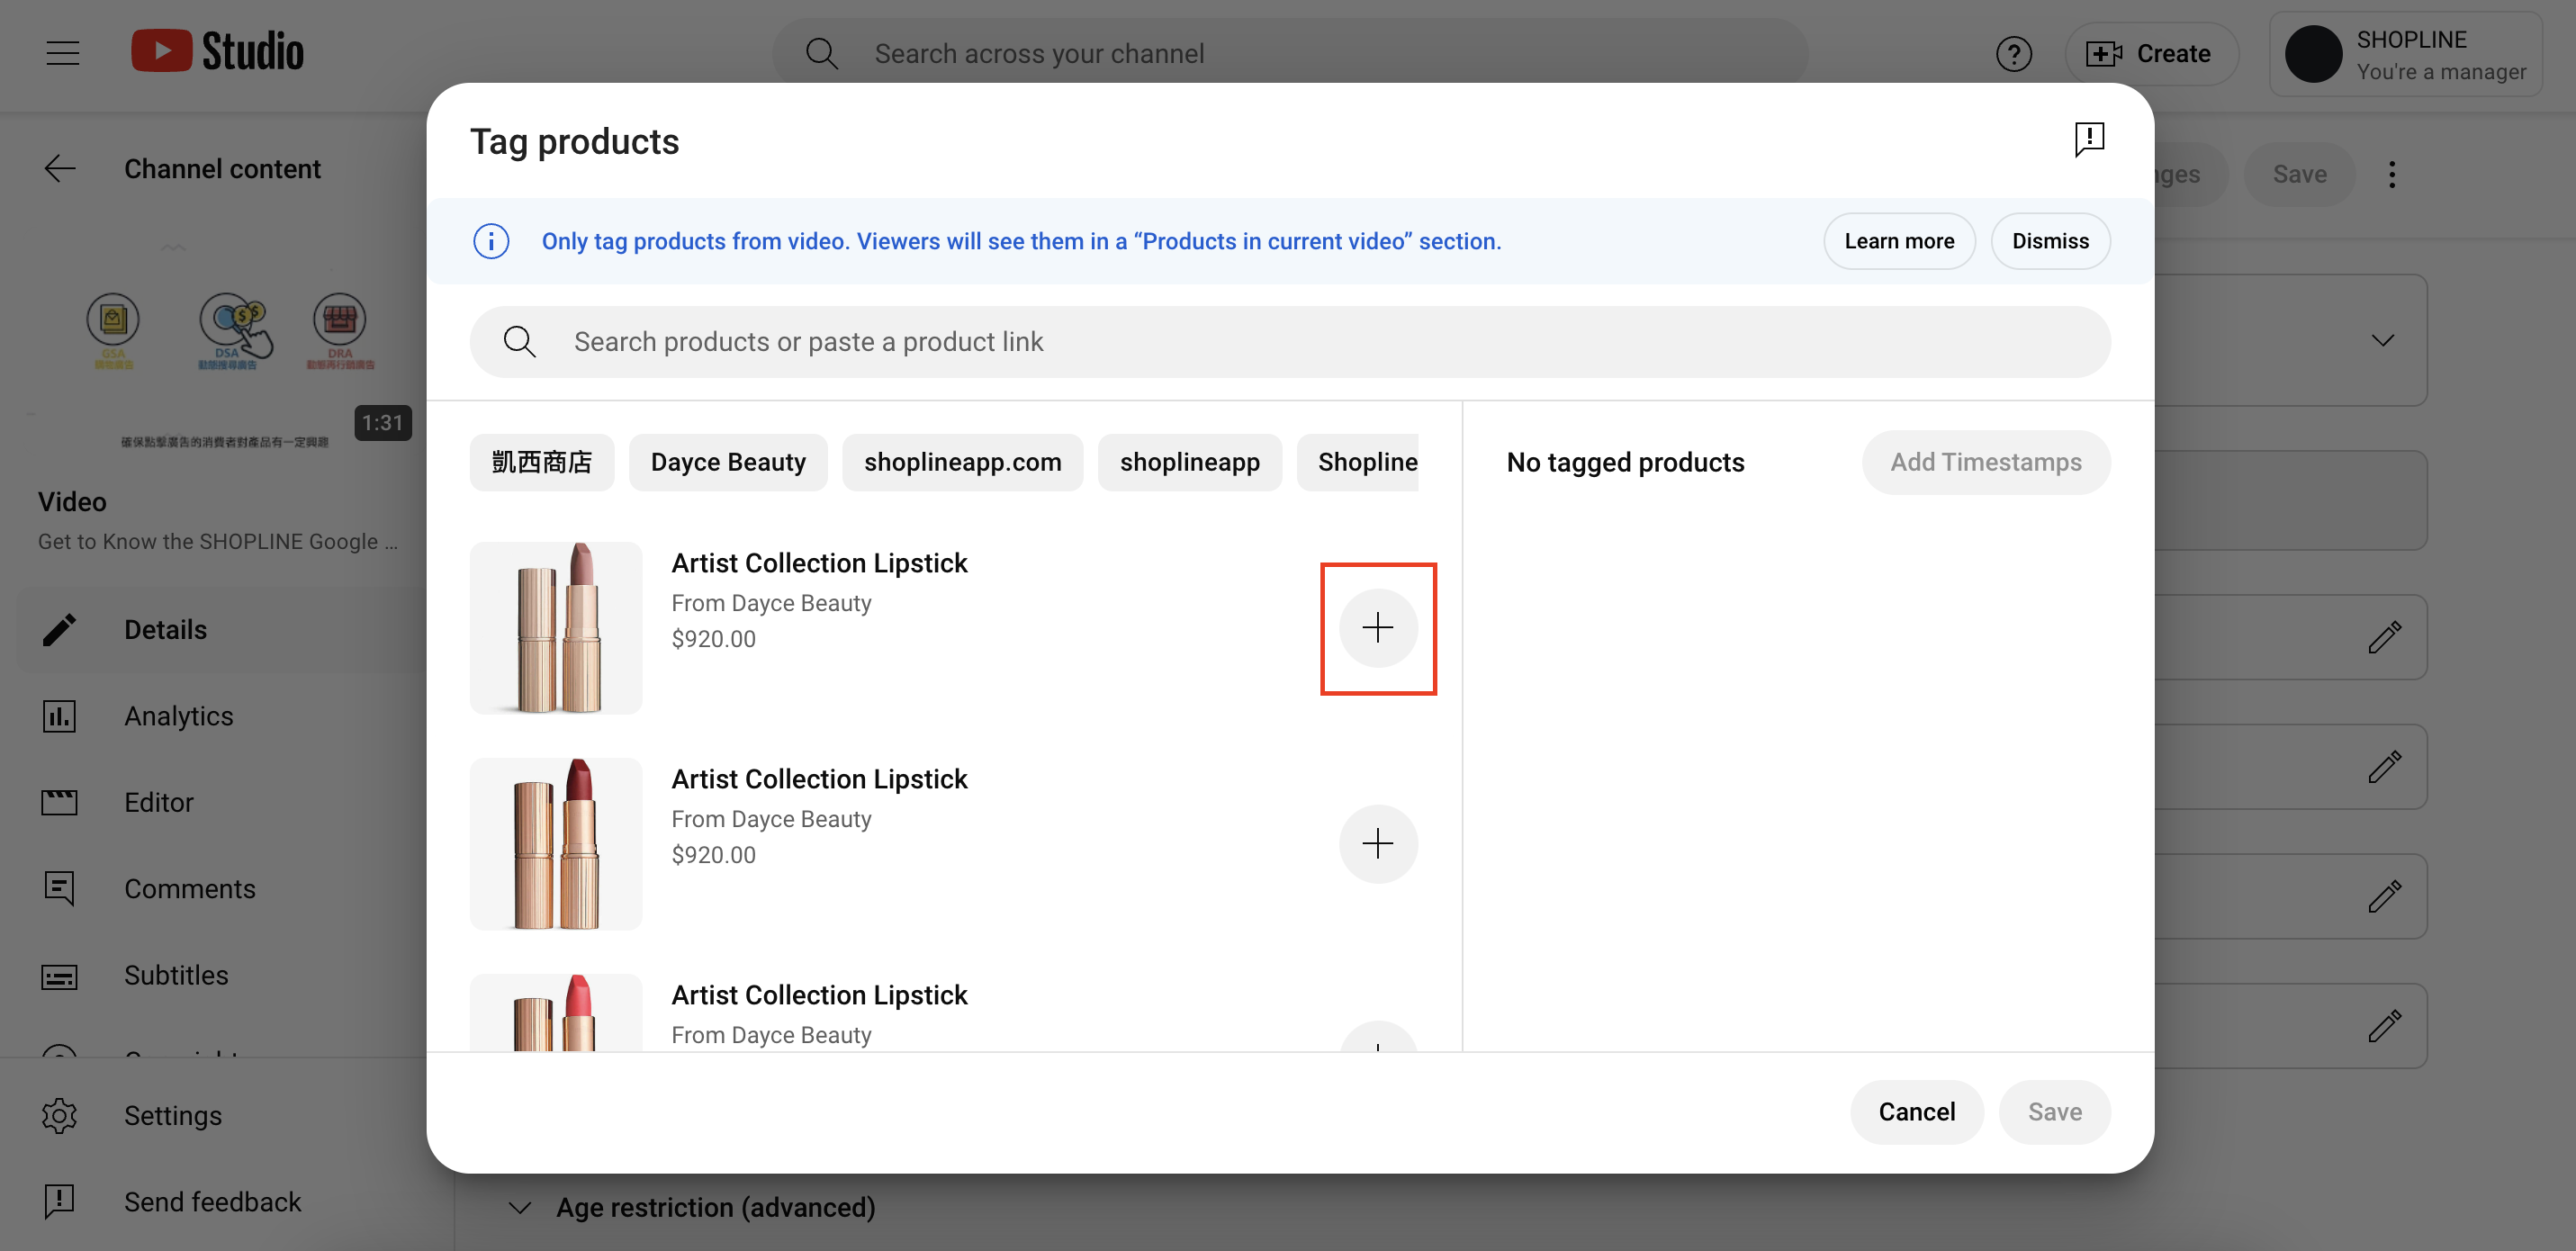The width and height of the screenshot is (2576, 1251).
Task: Click the Editor clapperboard icon
Action: coord(59,801)
